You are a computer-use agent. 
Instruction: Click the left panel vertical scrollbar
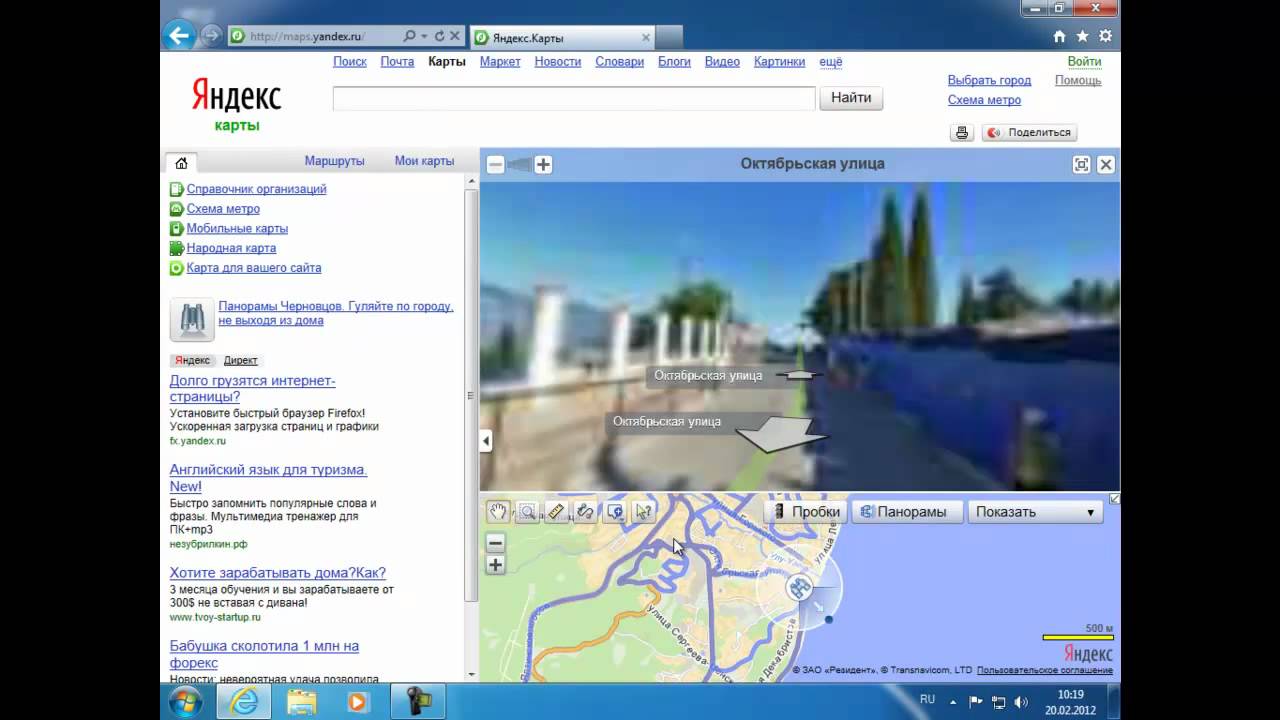[472, 395]
